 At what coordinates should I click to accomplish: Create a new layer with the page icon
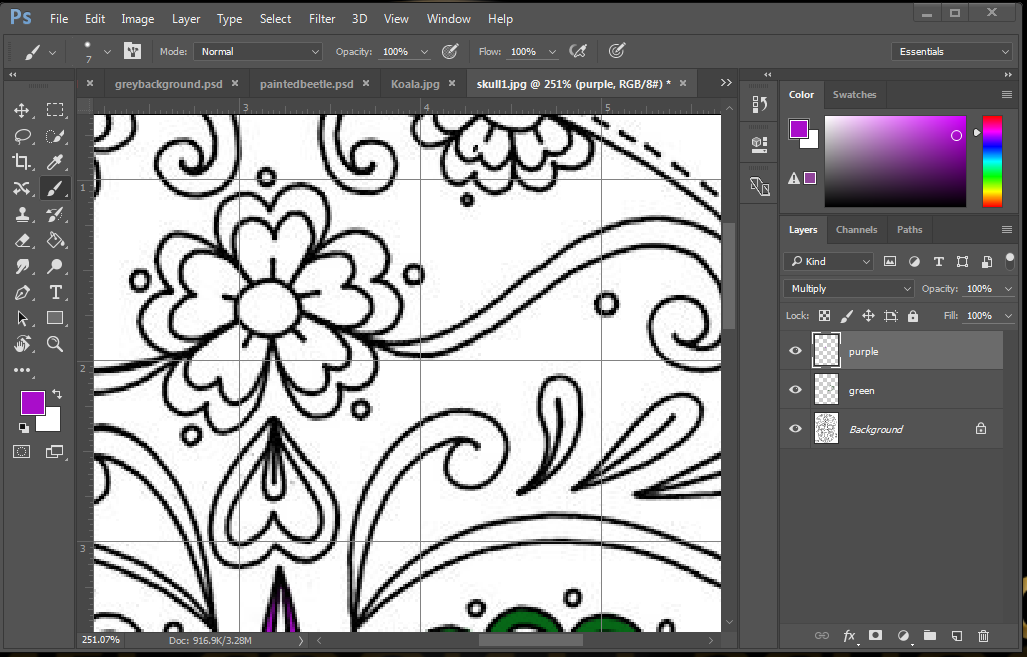tap(956, 636)
